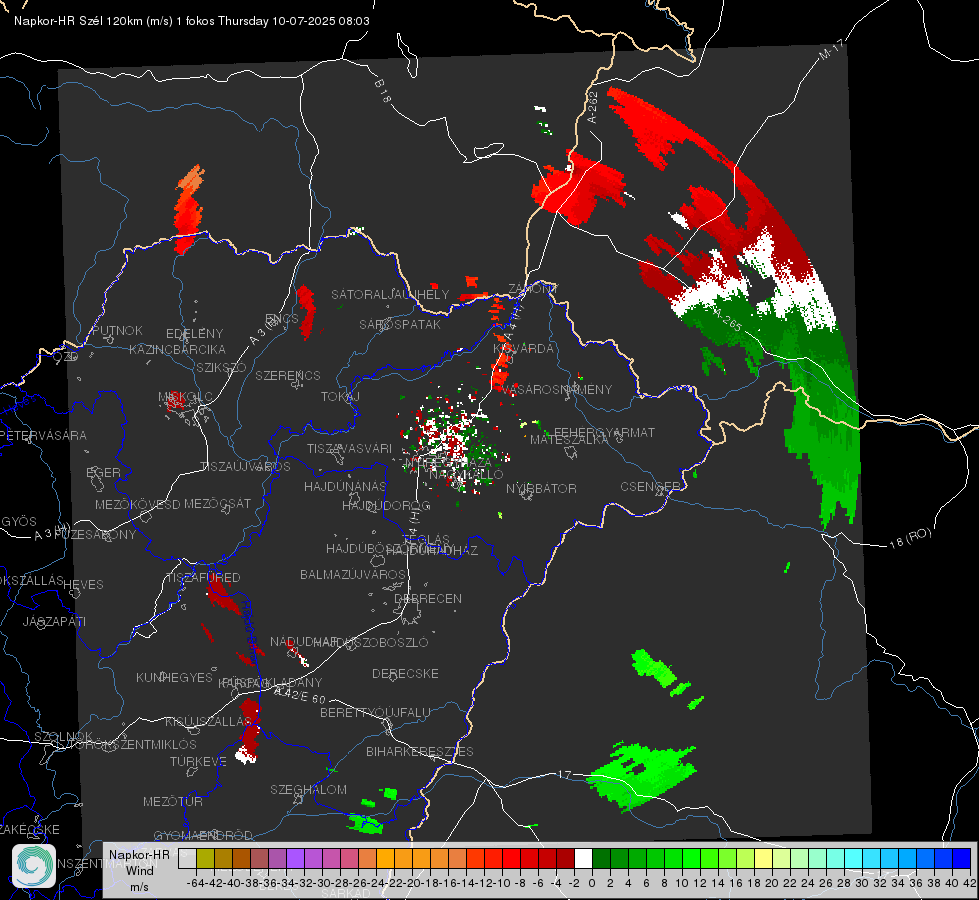This screenshot has width=979, height=900.
Task: Select the PÉTERVÁSÁRA label
Action: [44, 435]
